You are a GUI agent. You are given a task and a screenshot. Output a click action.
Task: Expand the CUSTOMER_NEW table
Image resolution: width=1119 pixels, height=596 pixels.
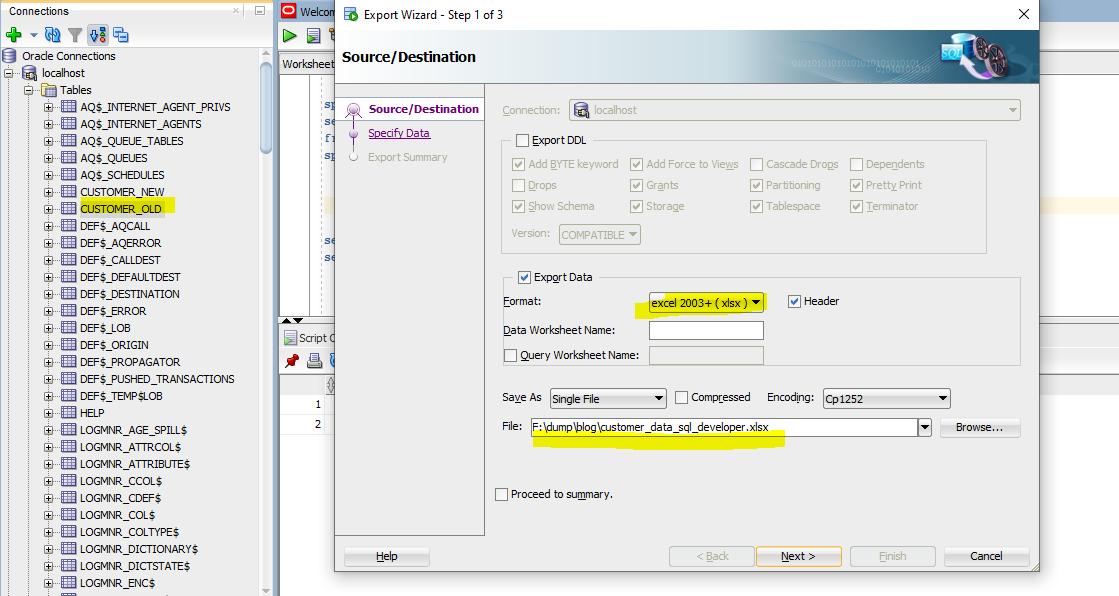[49, 192]
